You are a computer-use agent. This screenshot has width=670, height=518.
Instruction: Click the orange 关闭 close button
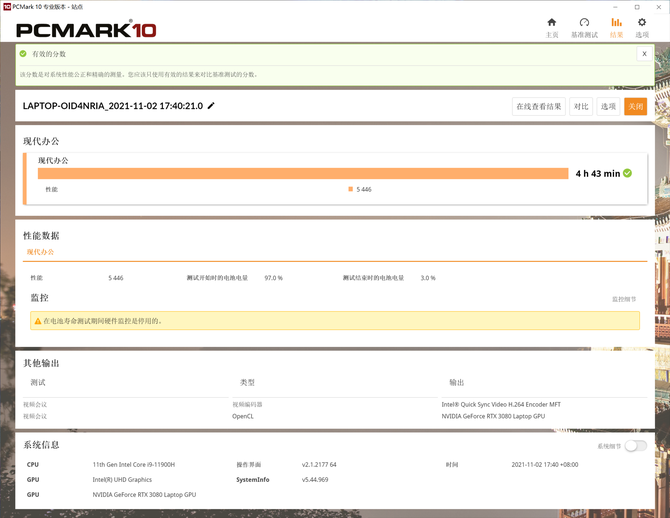[x=635, y=106]
